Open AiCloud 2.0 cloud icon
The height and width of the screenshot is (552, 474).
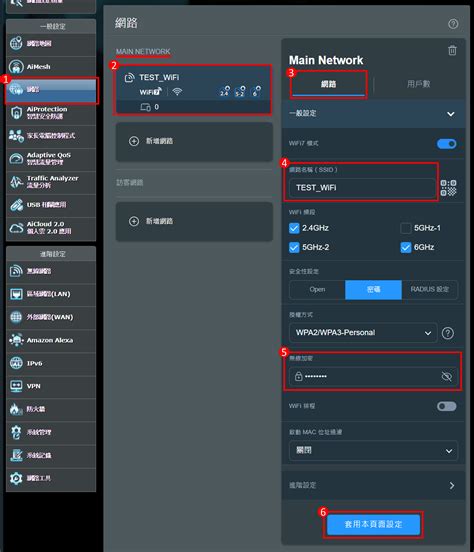[16, 228]
